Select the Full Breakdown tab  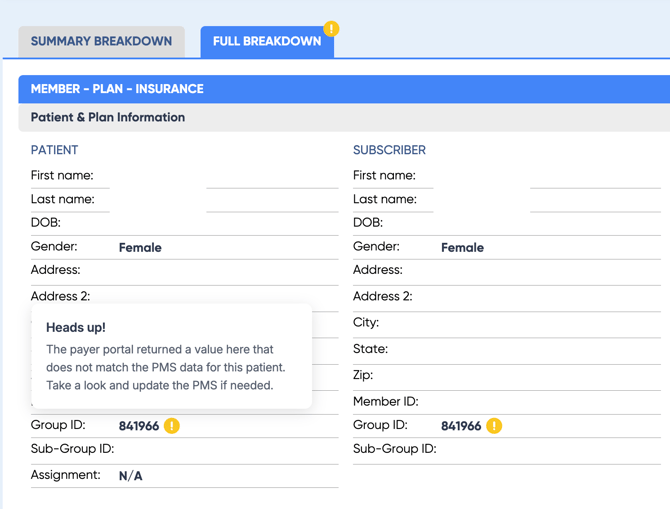(x=266, y=41)
